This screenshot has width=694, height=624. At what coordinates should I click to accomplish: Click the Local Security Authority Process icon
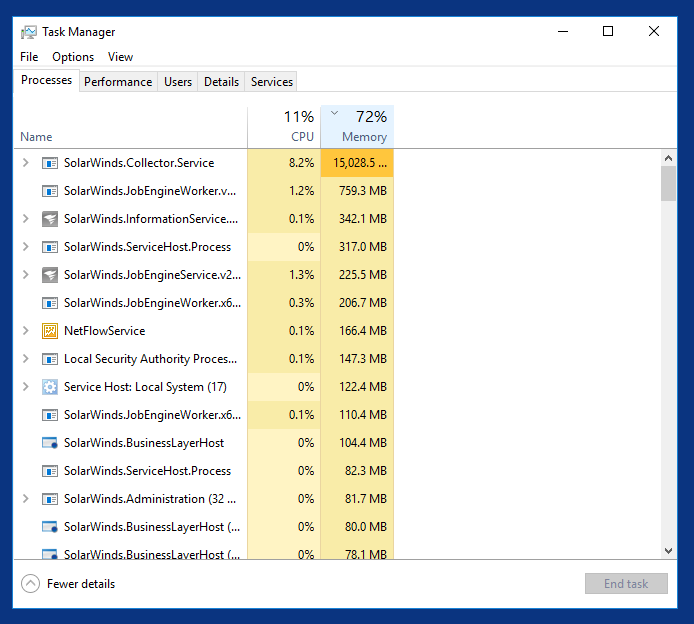click(50, 359)
